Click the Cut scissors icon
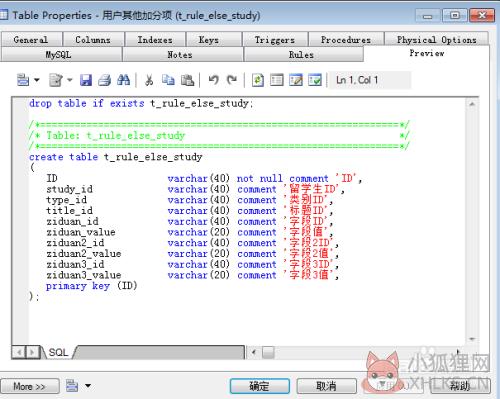The image size is (500, 399). pyautogui.click(x=149, y=80)
